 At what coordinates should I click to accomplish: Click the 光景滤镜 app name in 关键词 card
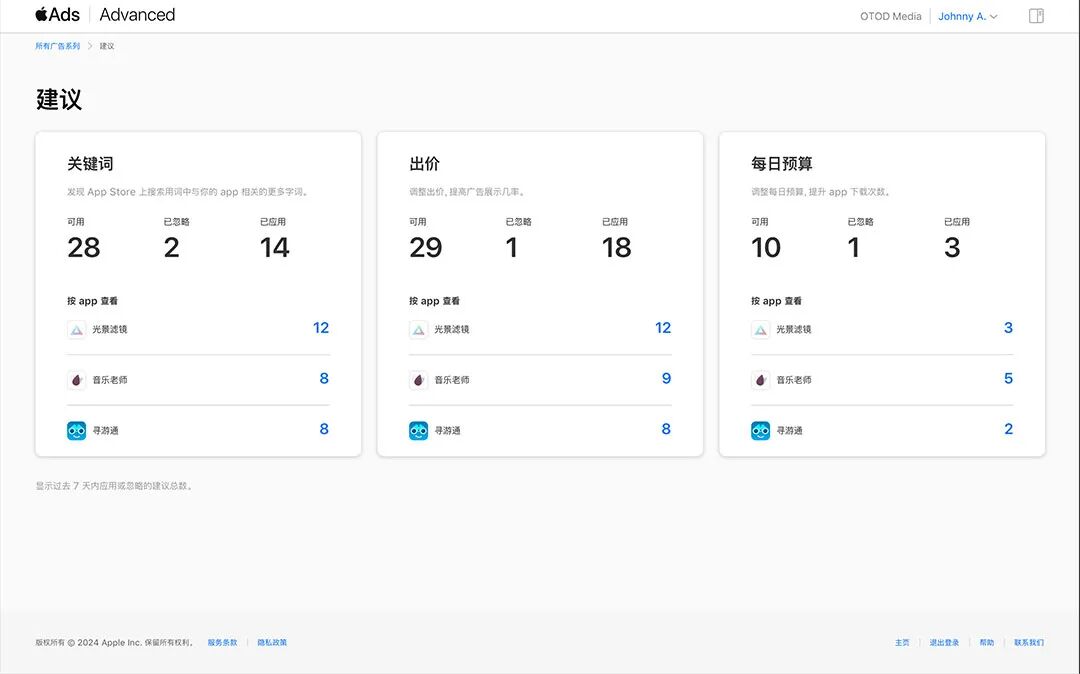tap(110, 330)
